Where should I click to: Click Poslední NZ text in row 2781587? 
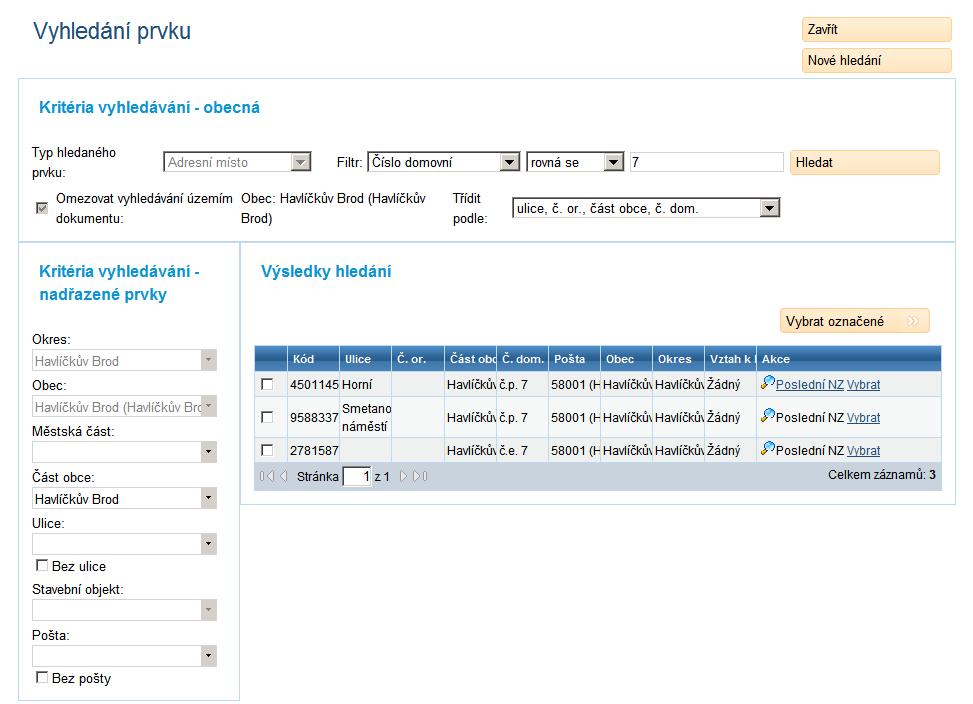[810, 450]
